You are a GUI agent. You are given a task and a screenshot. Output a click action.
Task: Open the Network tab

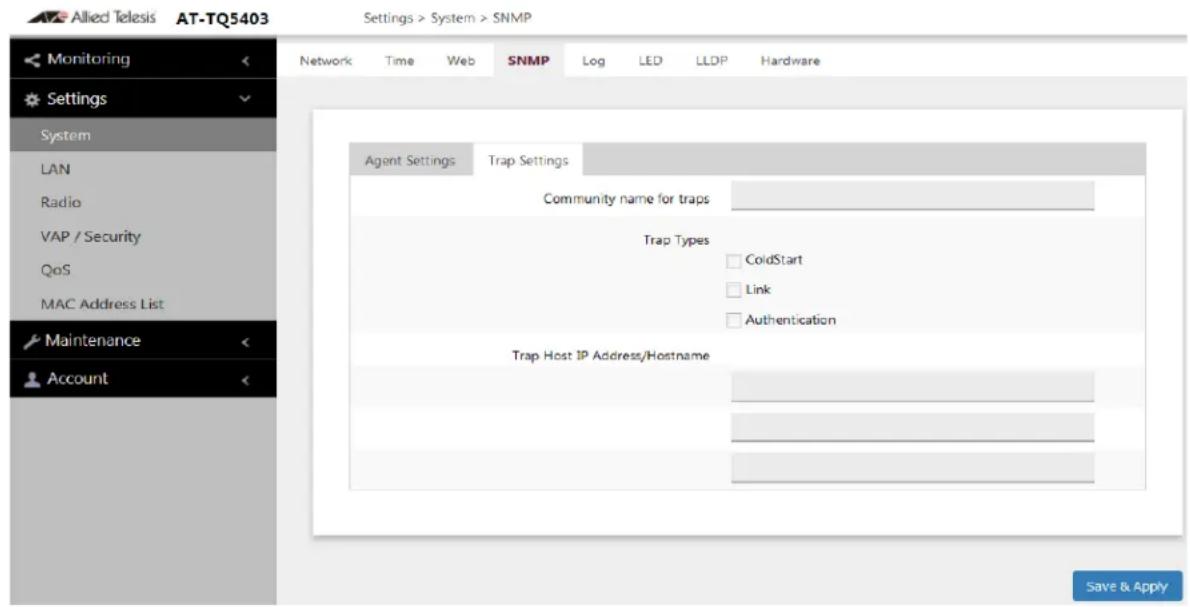(x=326, y=61)
